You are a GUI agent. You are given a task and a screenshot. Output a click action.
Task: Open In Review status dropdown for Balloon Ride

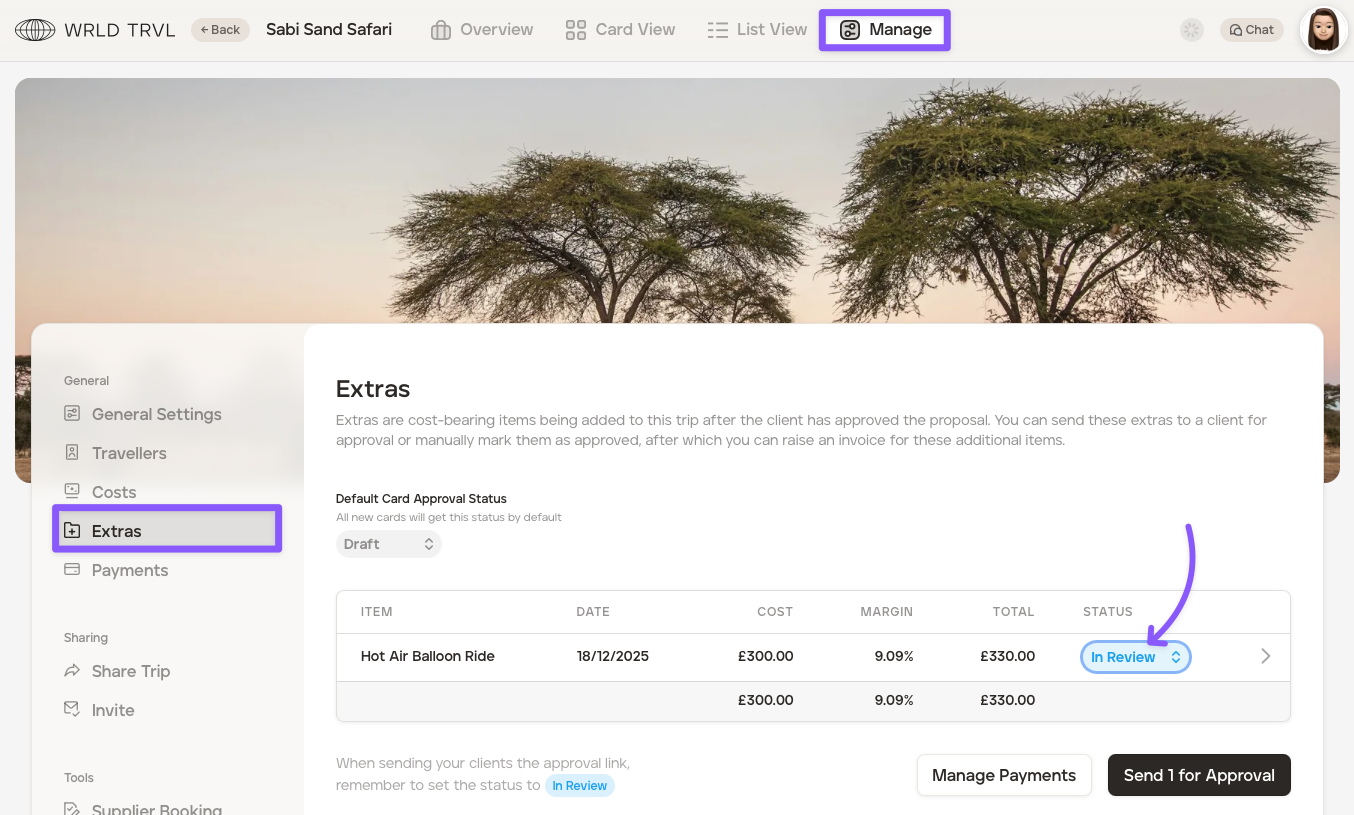click(1135, 657)
